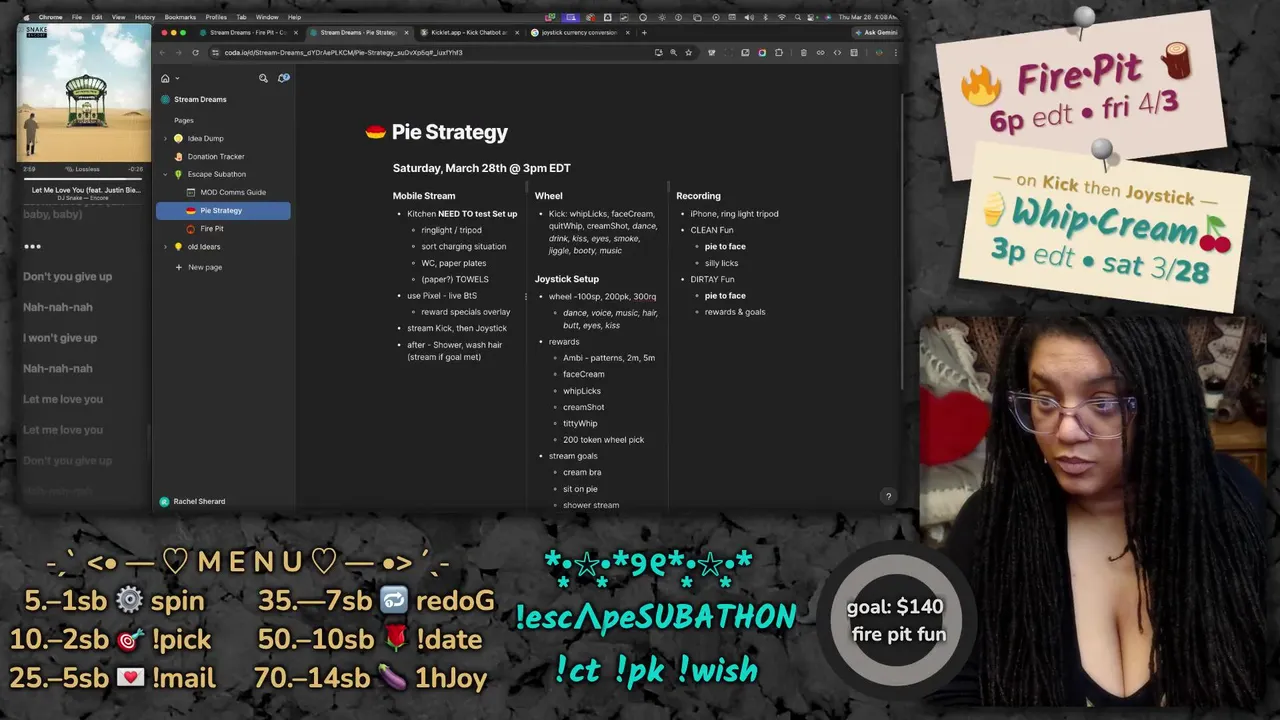Click the site info icon in address bar
This screenshot has height=720, width=1280.
(215, 52)
